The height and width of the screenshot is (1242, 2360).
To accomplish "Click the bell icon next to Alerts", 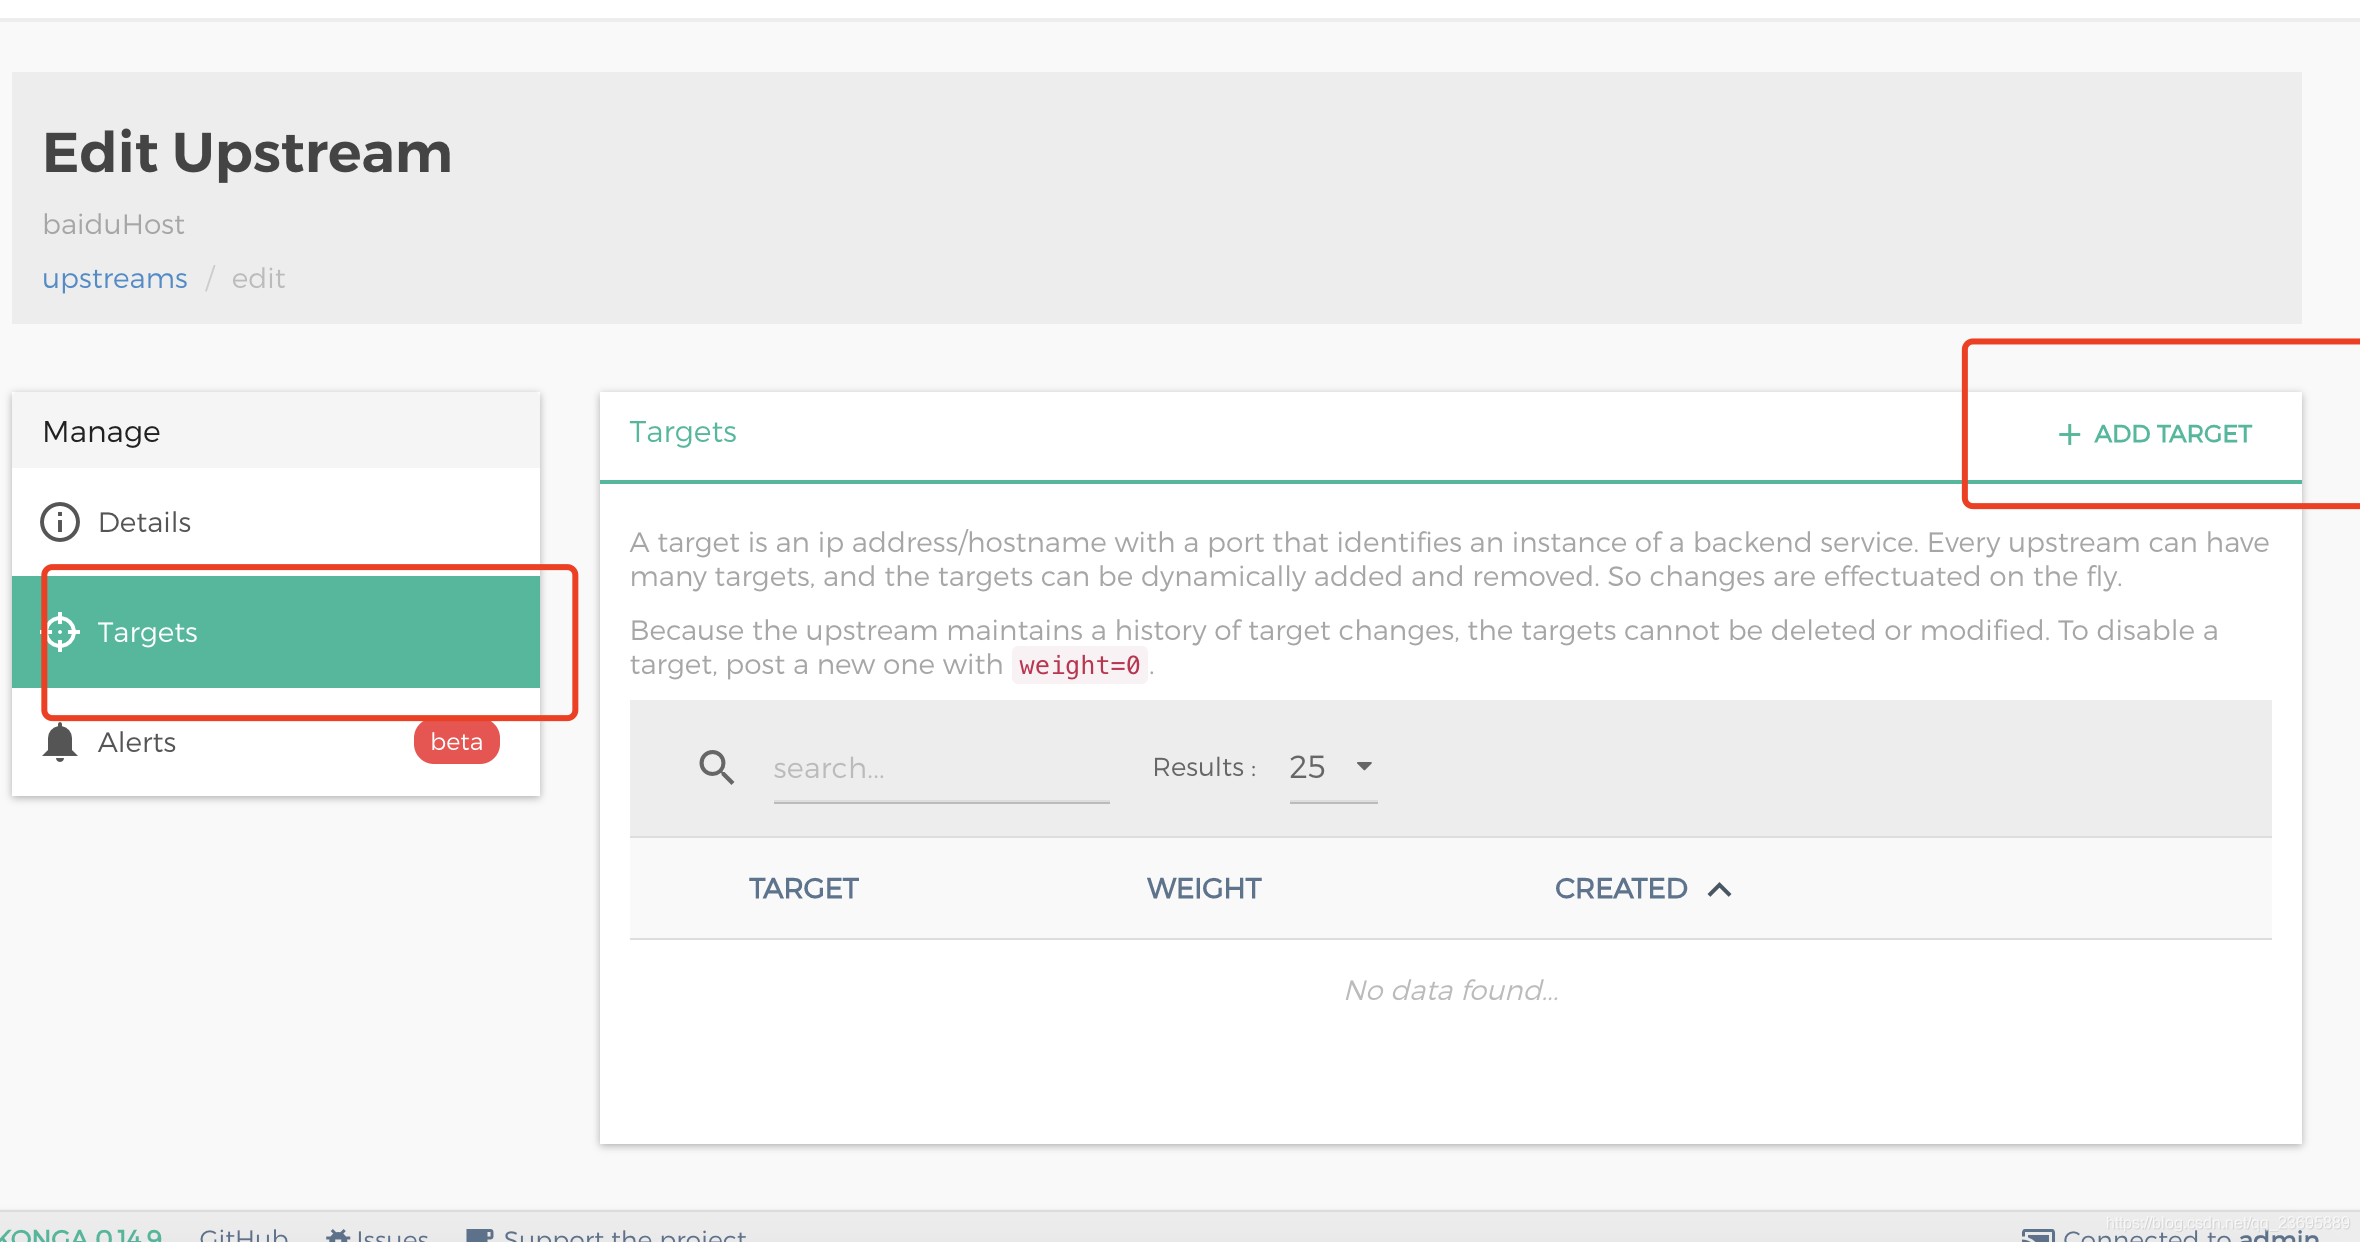I will point(60,742).
